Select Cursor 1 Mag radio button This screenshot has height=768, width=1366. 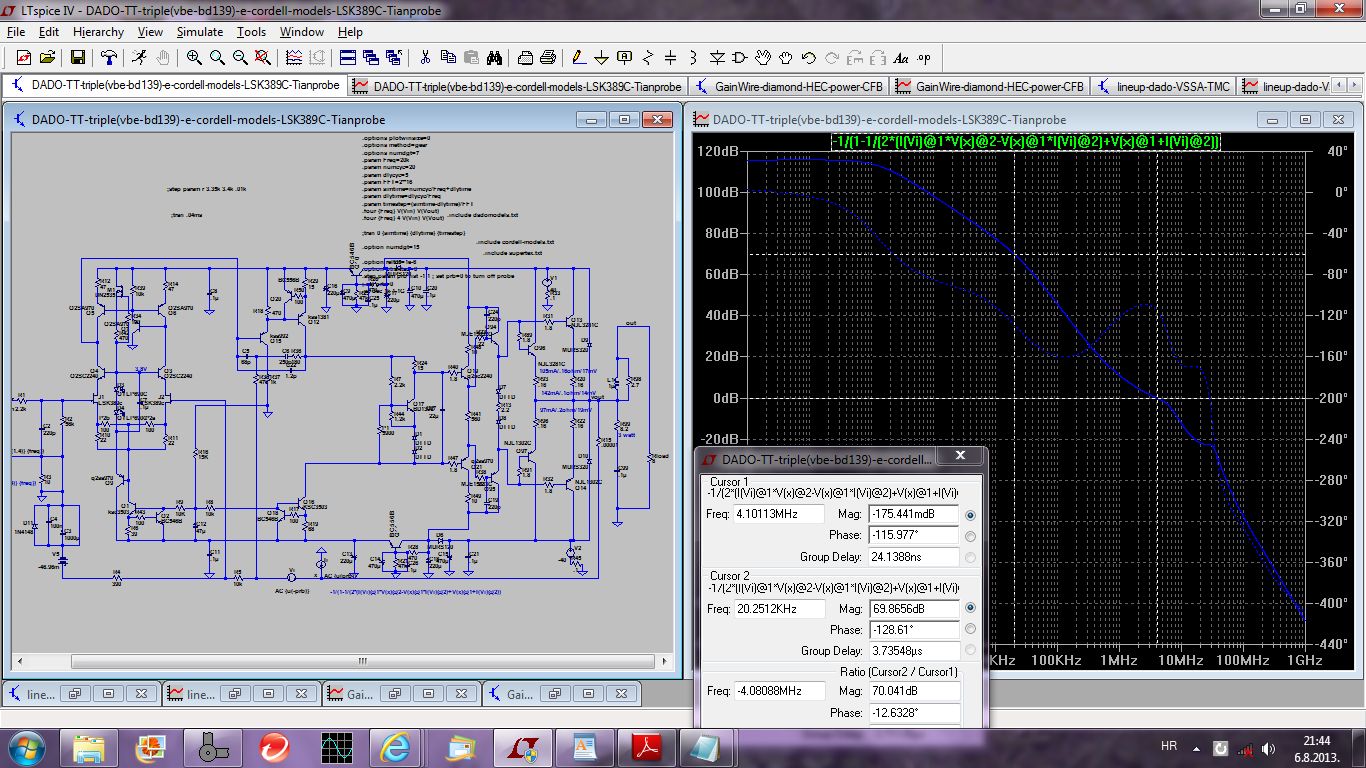pyautogui.click(x=970, y=514)
